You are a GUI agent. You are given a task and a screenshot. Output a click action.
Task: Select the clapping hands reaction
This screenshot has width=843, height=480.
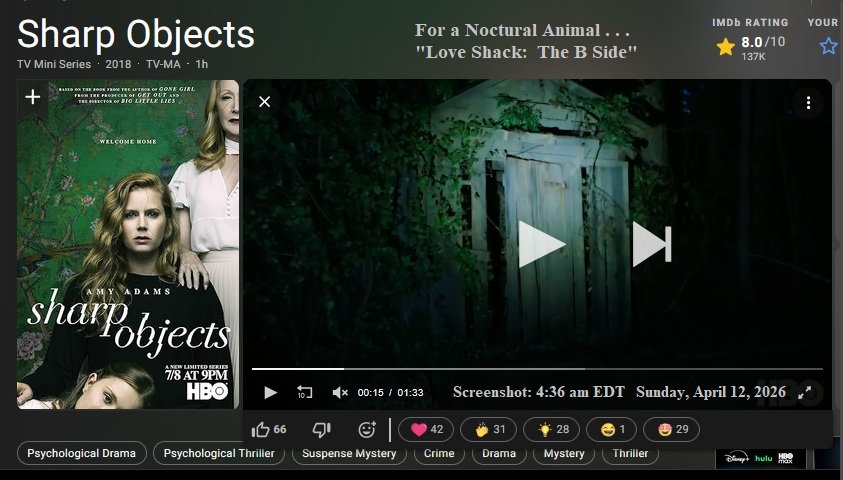point(489,429)
